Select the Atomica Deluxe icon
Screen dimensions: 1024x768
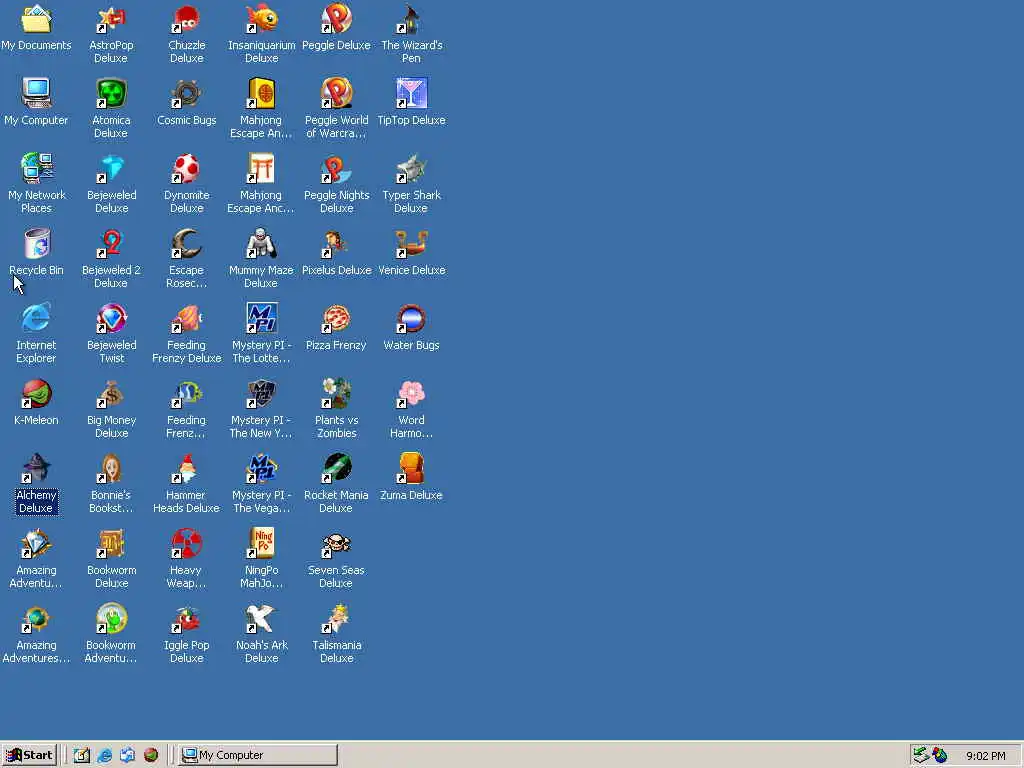click(x=112, y=93)
